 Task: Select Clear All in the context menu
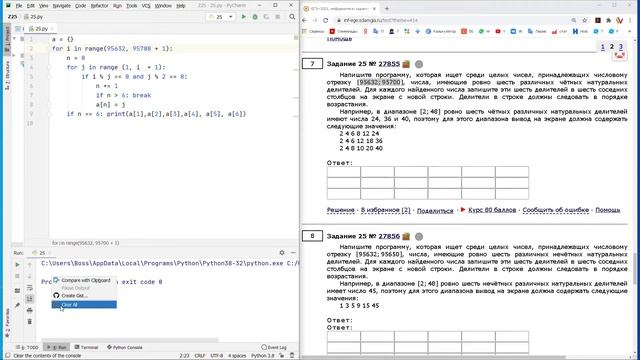click(x=84, y=304)
